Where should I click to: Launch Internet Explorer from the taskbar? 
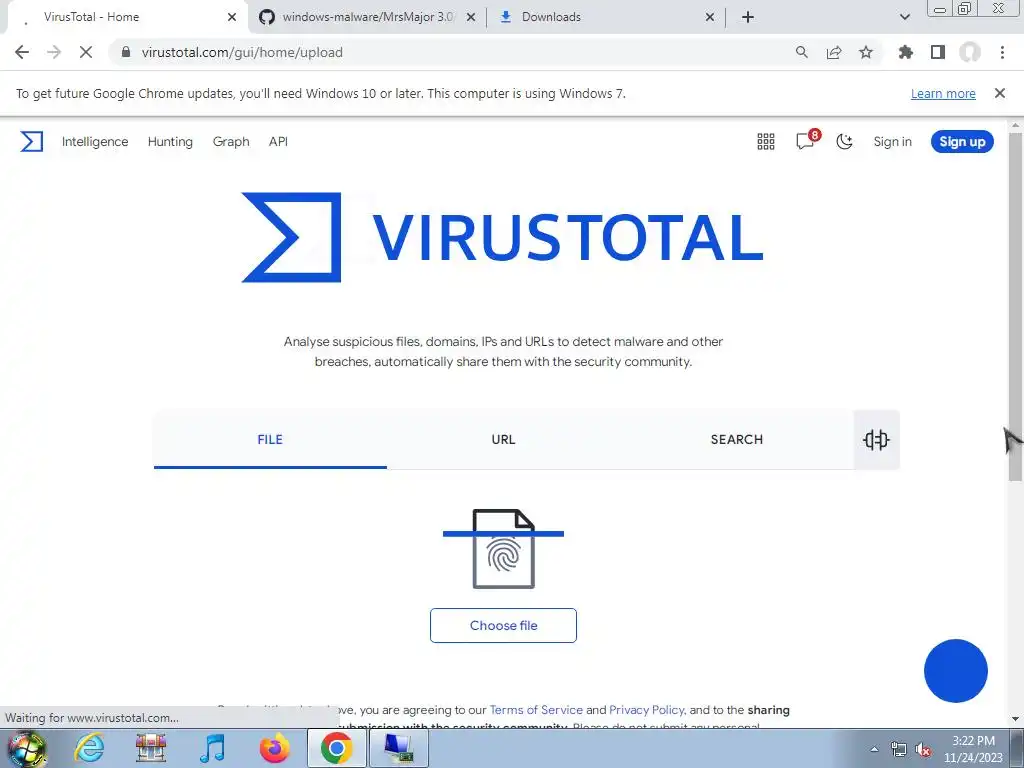pos(89,748)
